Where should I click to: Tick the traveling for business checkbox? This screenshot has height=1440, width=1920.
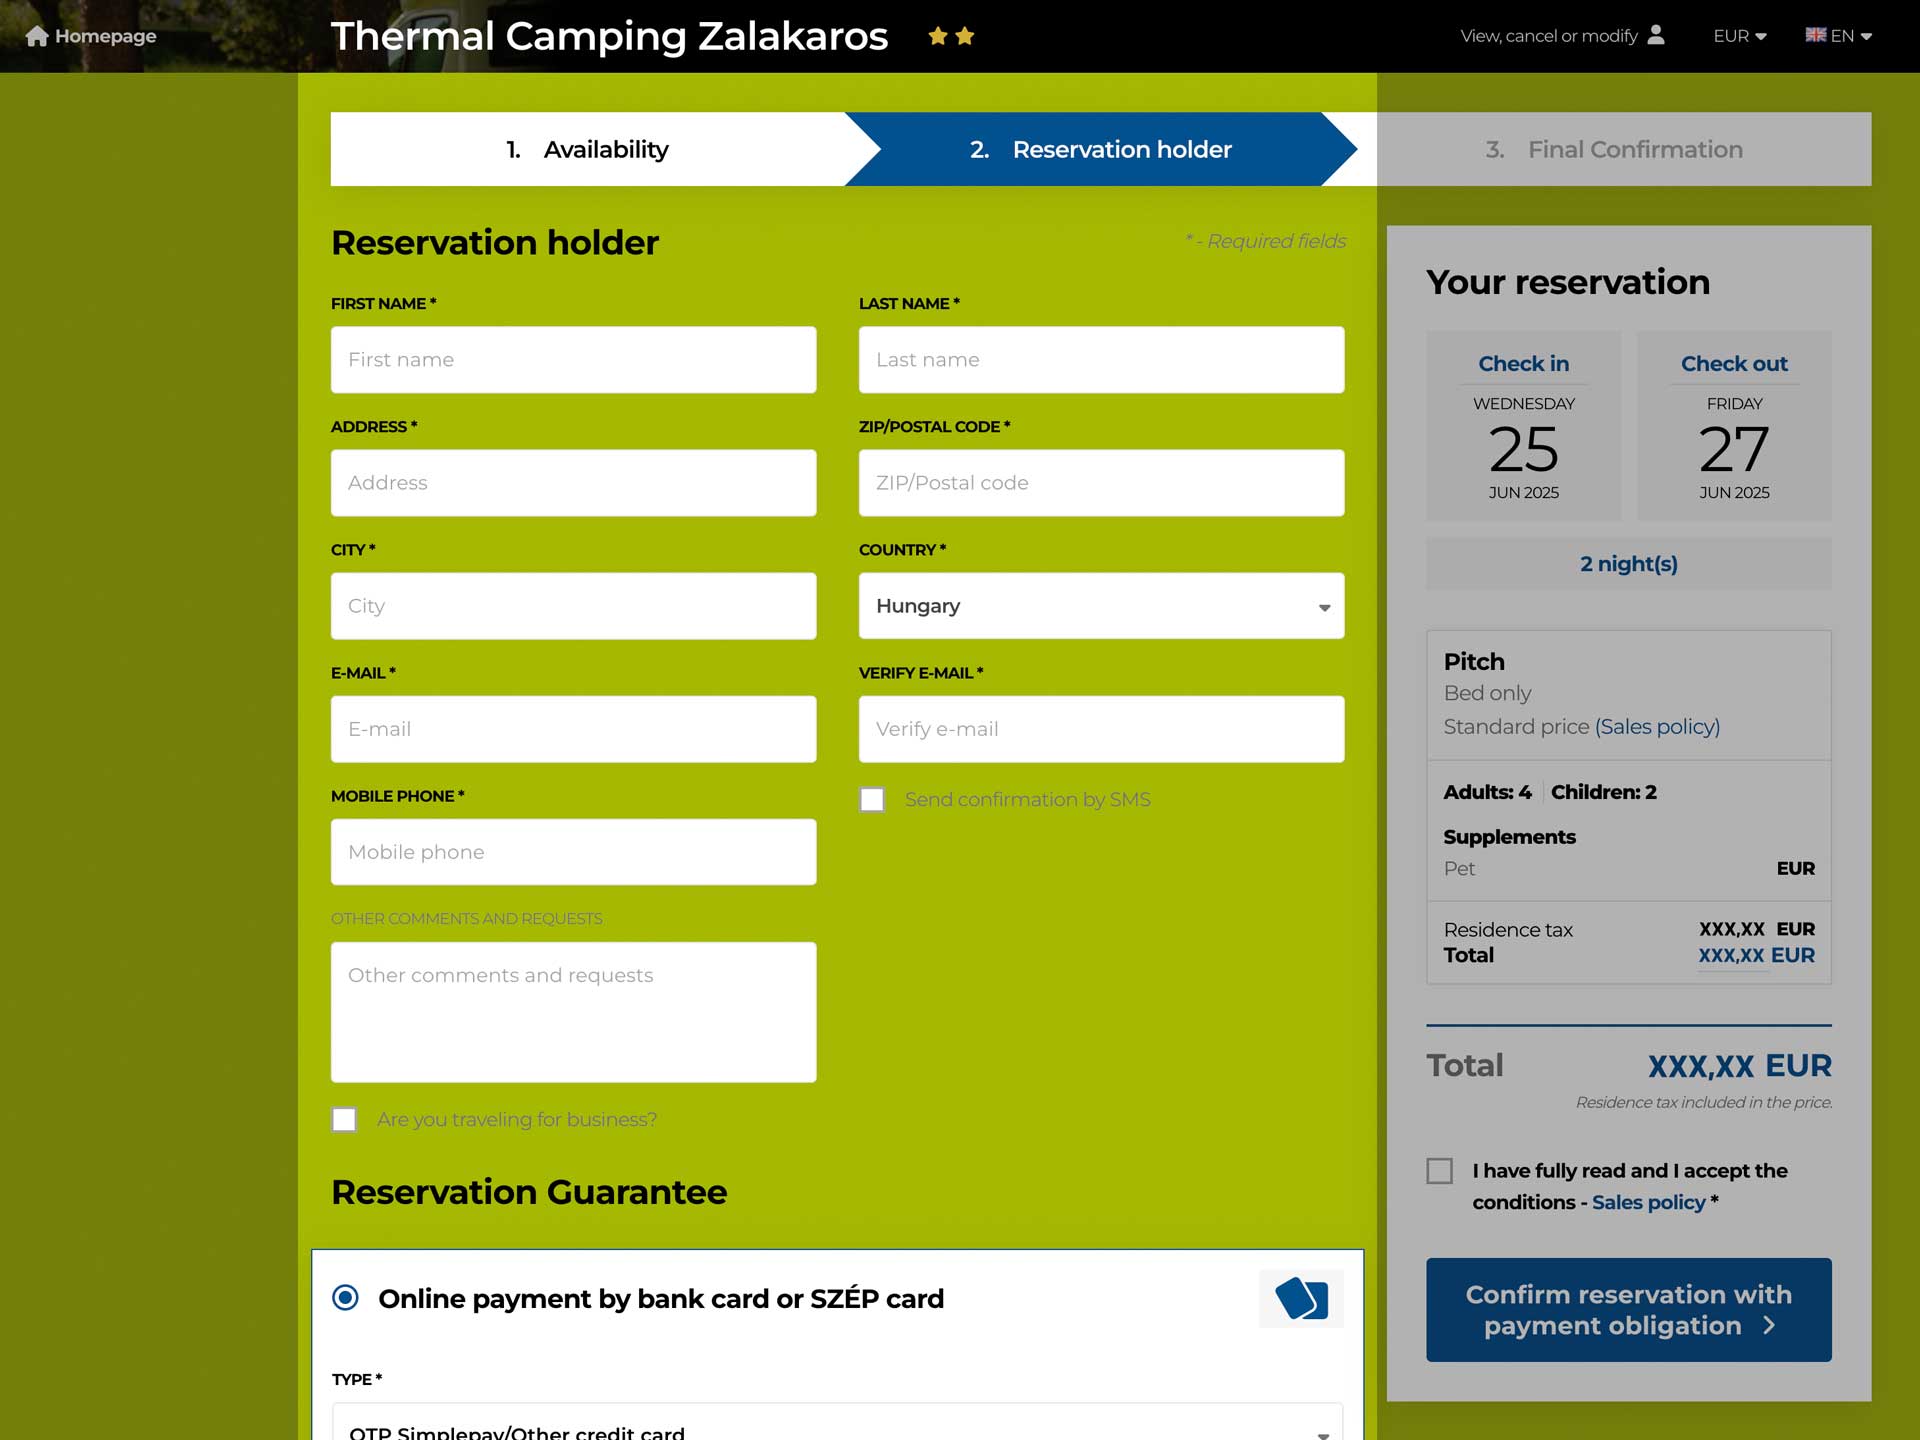pyautogui.click(x=344, y=1119)
